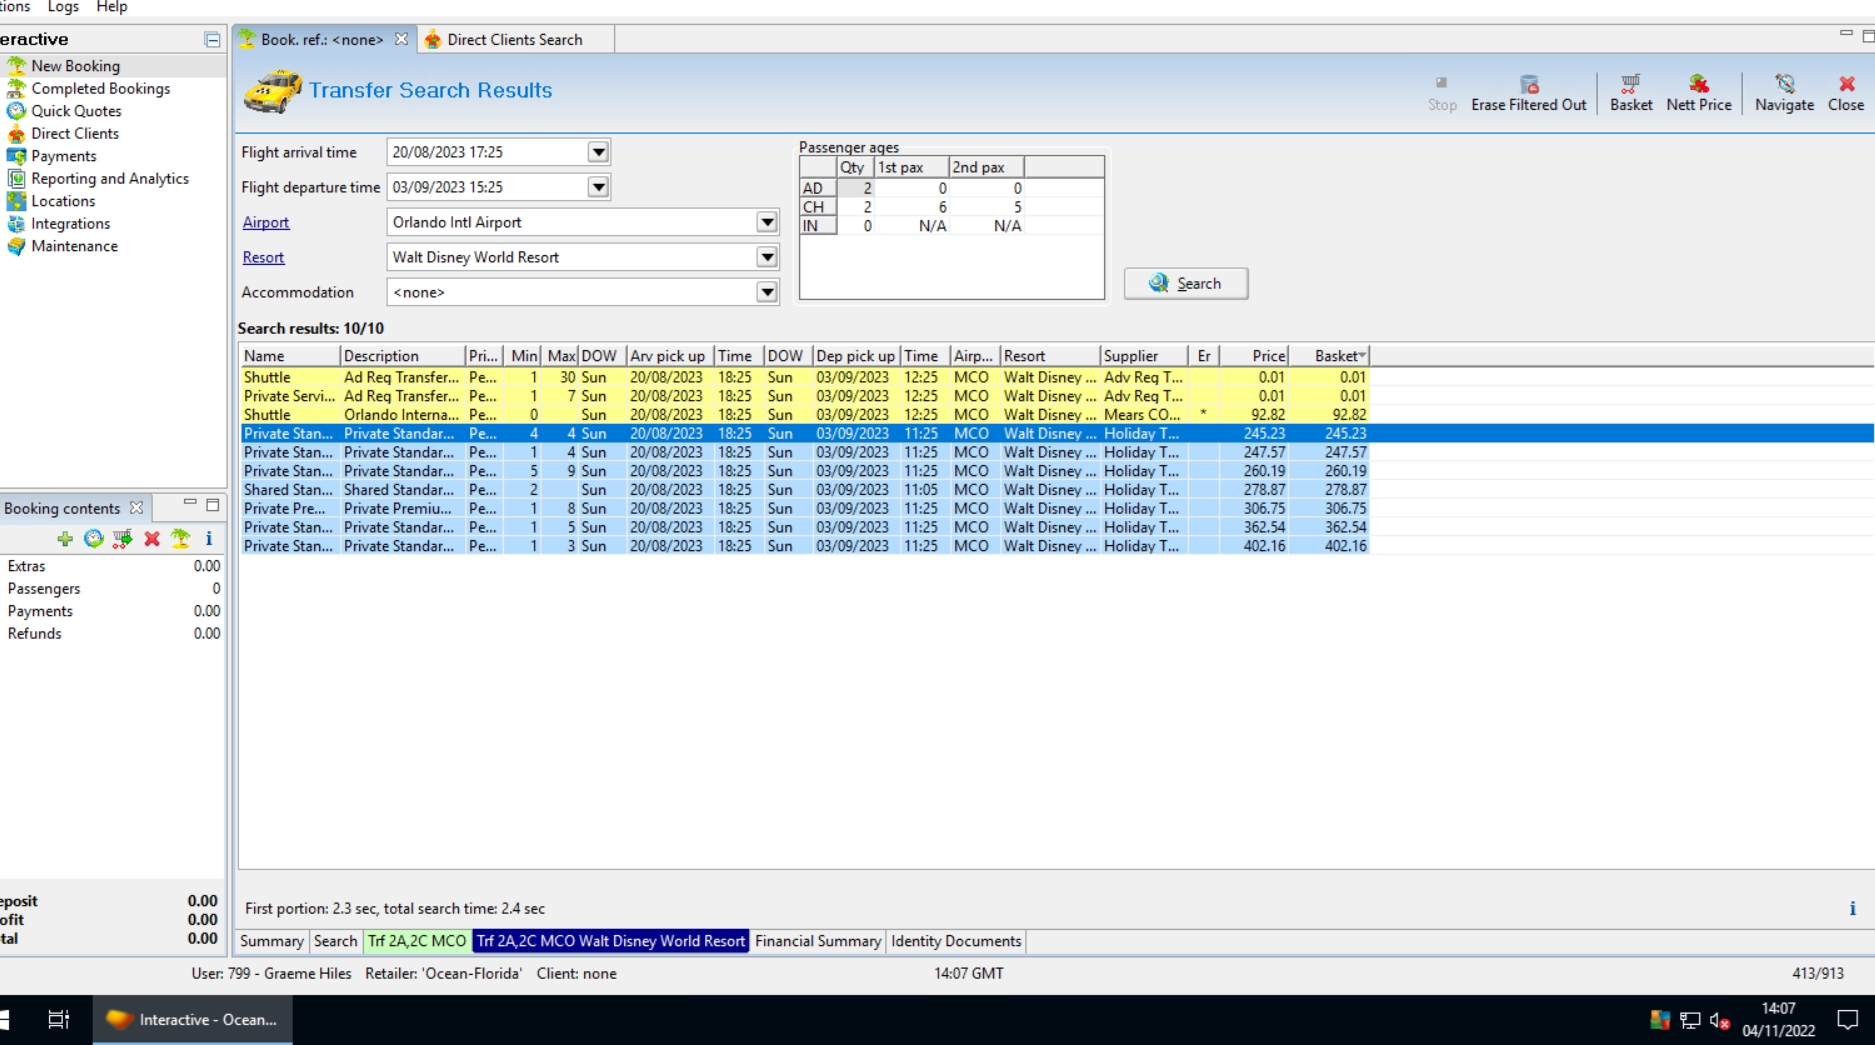
Task: Toggle the Nett Price toolbar icon
Action: 1698,93
